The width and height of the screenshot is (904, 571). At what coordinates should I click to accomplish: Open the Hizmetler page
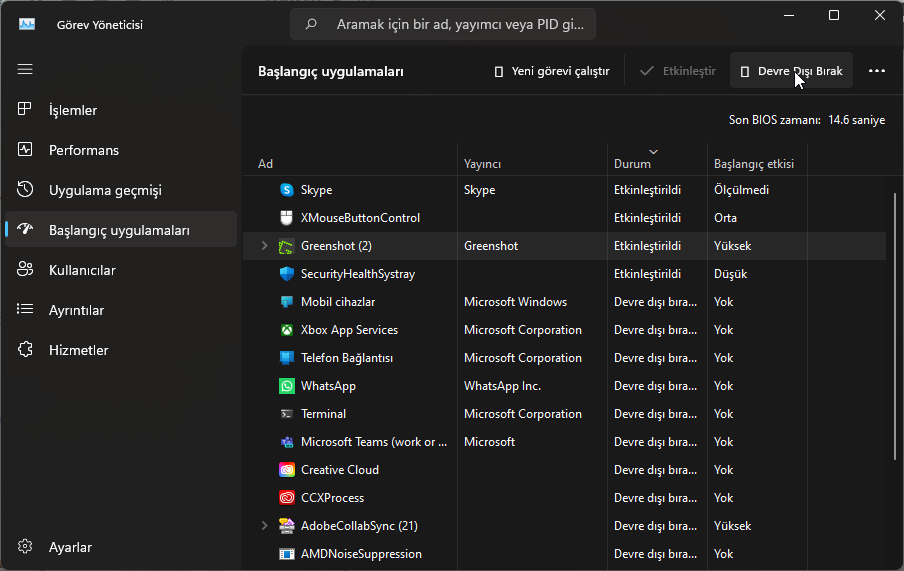(x=120, y=350)
